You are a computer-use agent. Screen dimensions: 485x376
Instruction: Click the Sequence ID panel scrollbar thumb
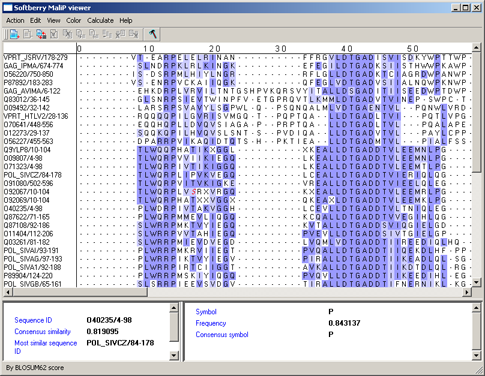pyautogui.click(x=174, y=327)
